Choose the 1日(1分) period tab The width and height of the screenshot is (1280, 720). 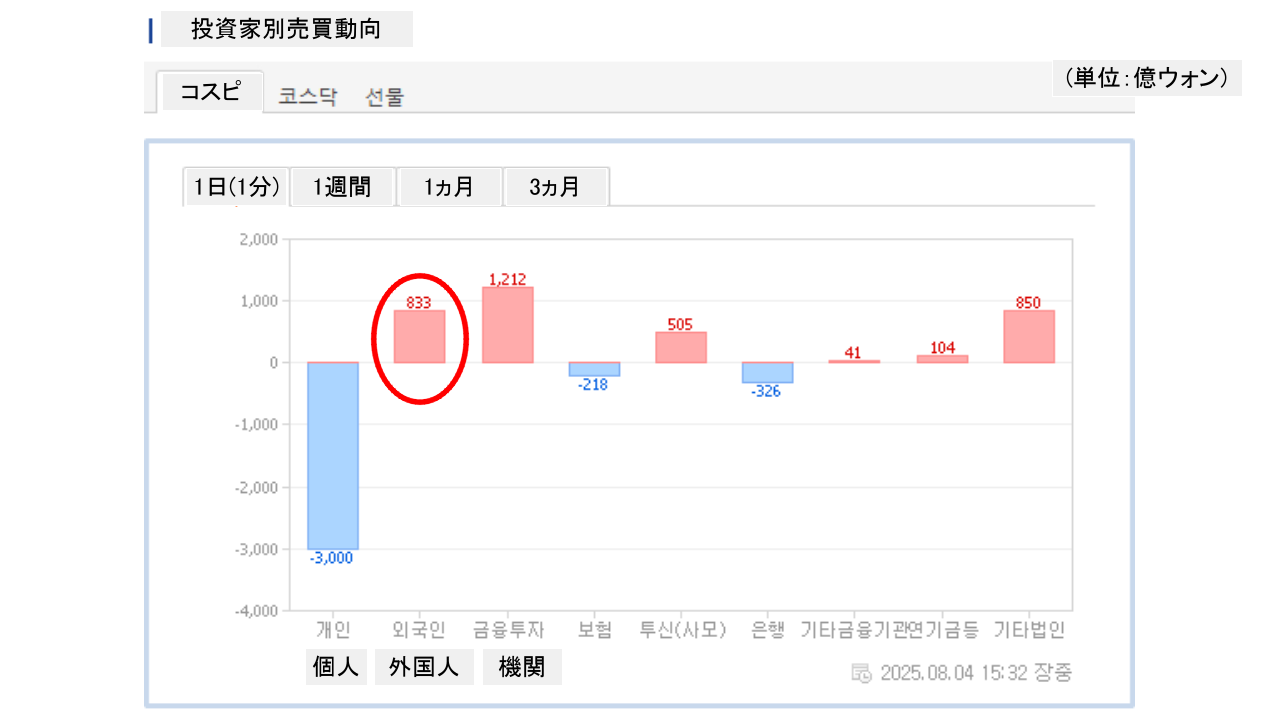236,187
